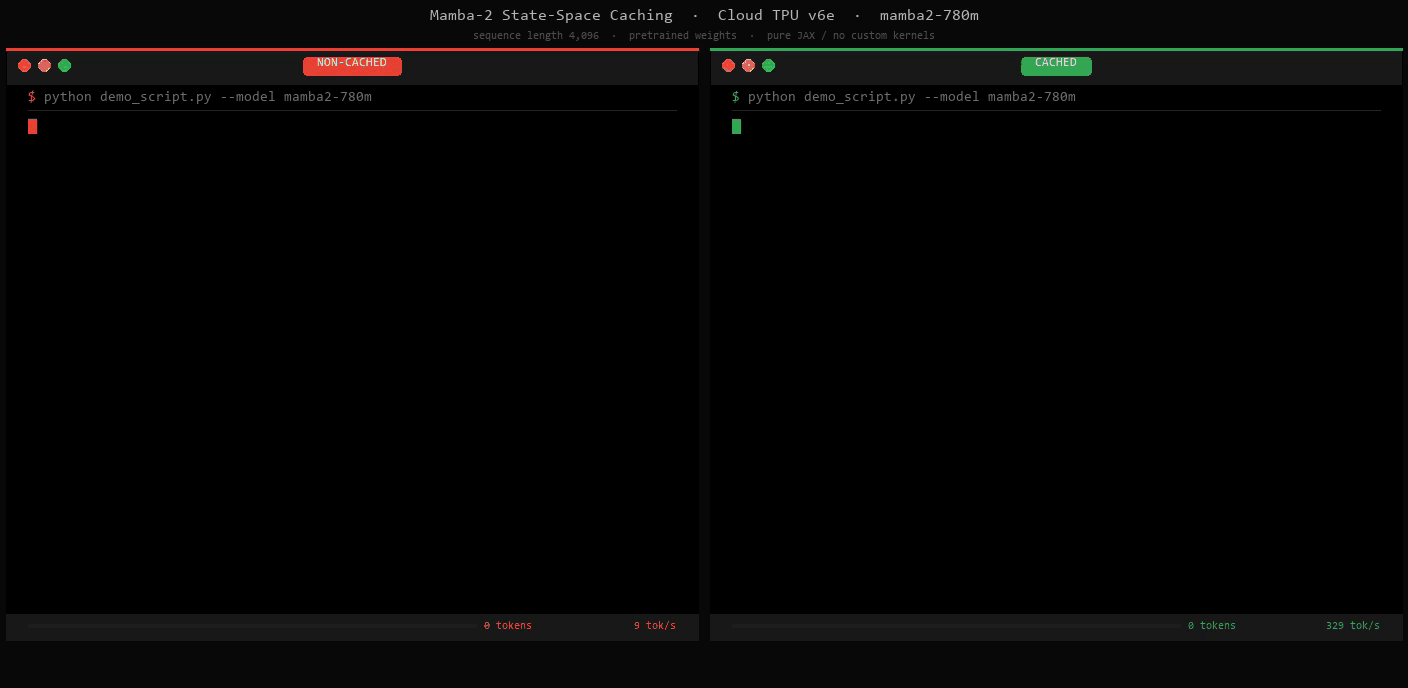Viewport: 1408px width, 688px height.
Task: Click the middle traffic light dot on the left terminal
Action: pyautogui.click(x=44, y=65)
